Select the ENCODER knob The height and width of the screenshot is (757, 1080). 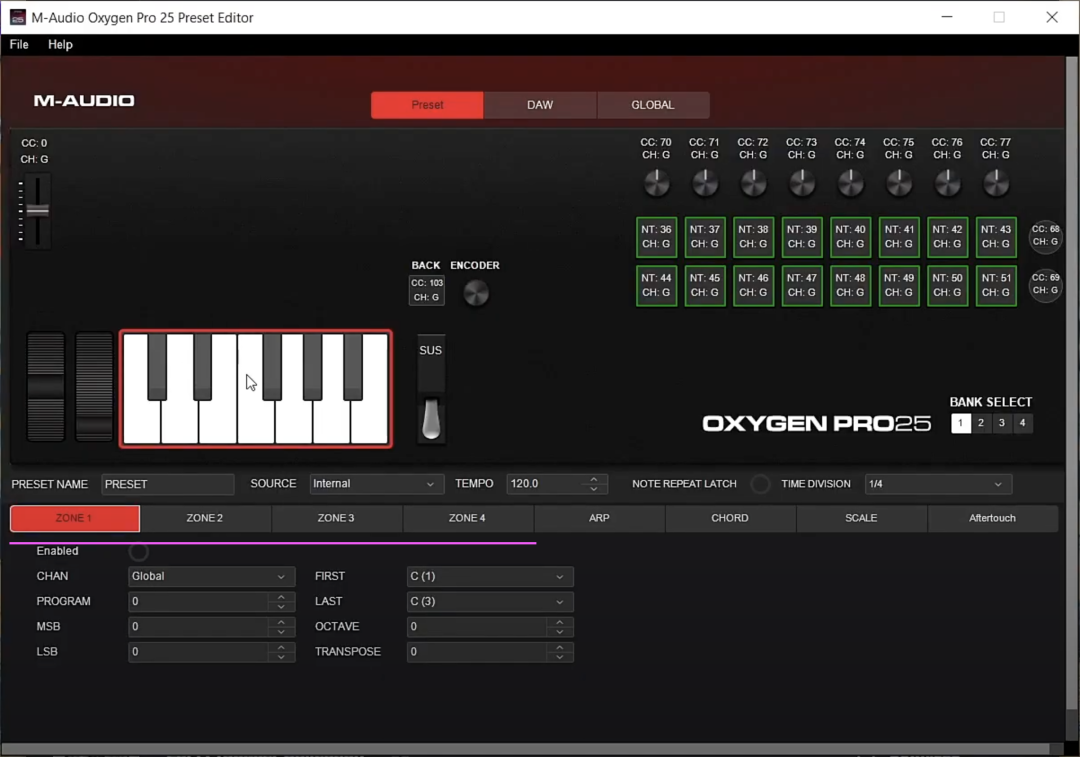point(476,293)
